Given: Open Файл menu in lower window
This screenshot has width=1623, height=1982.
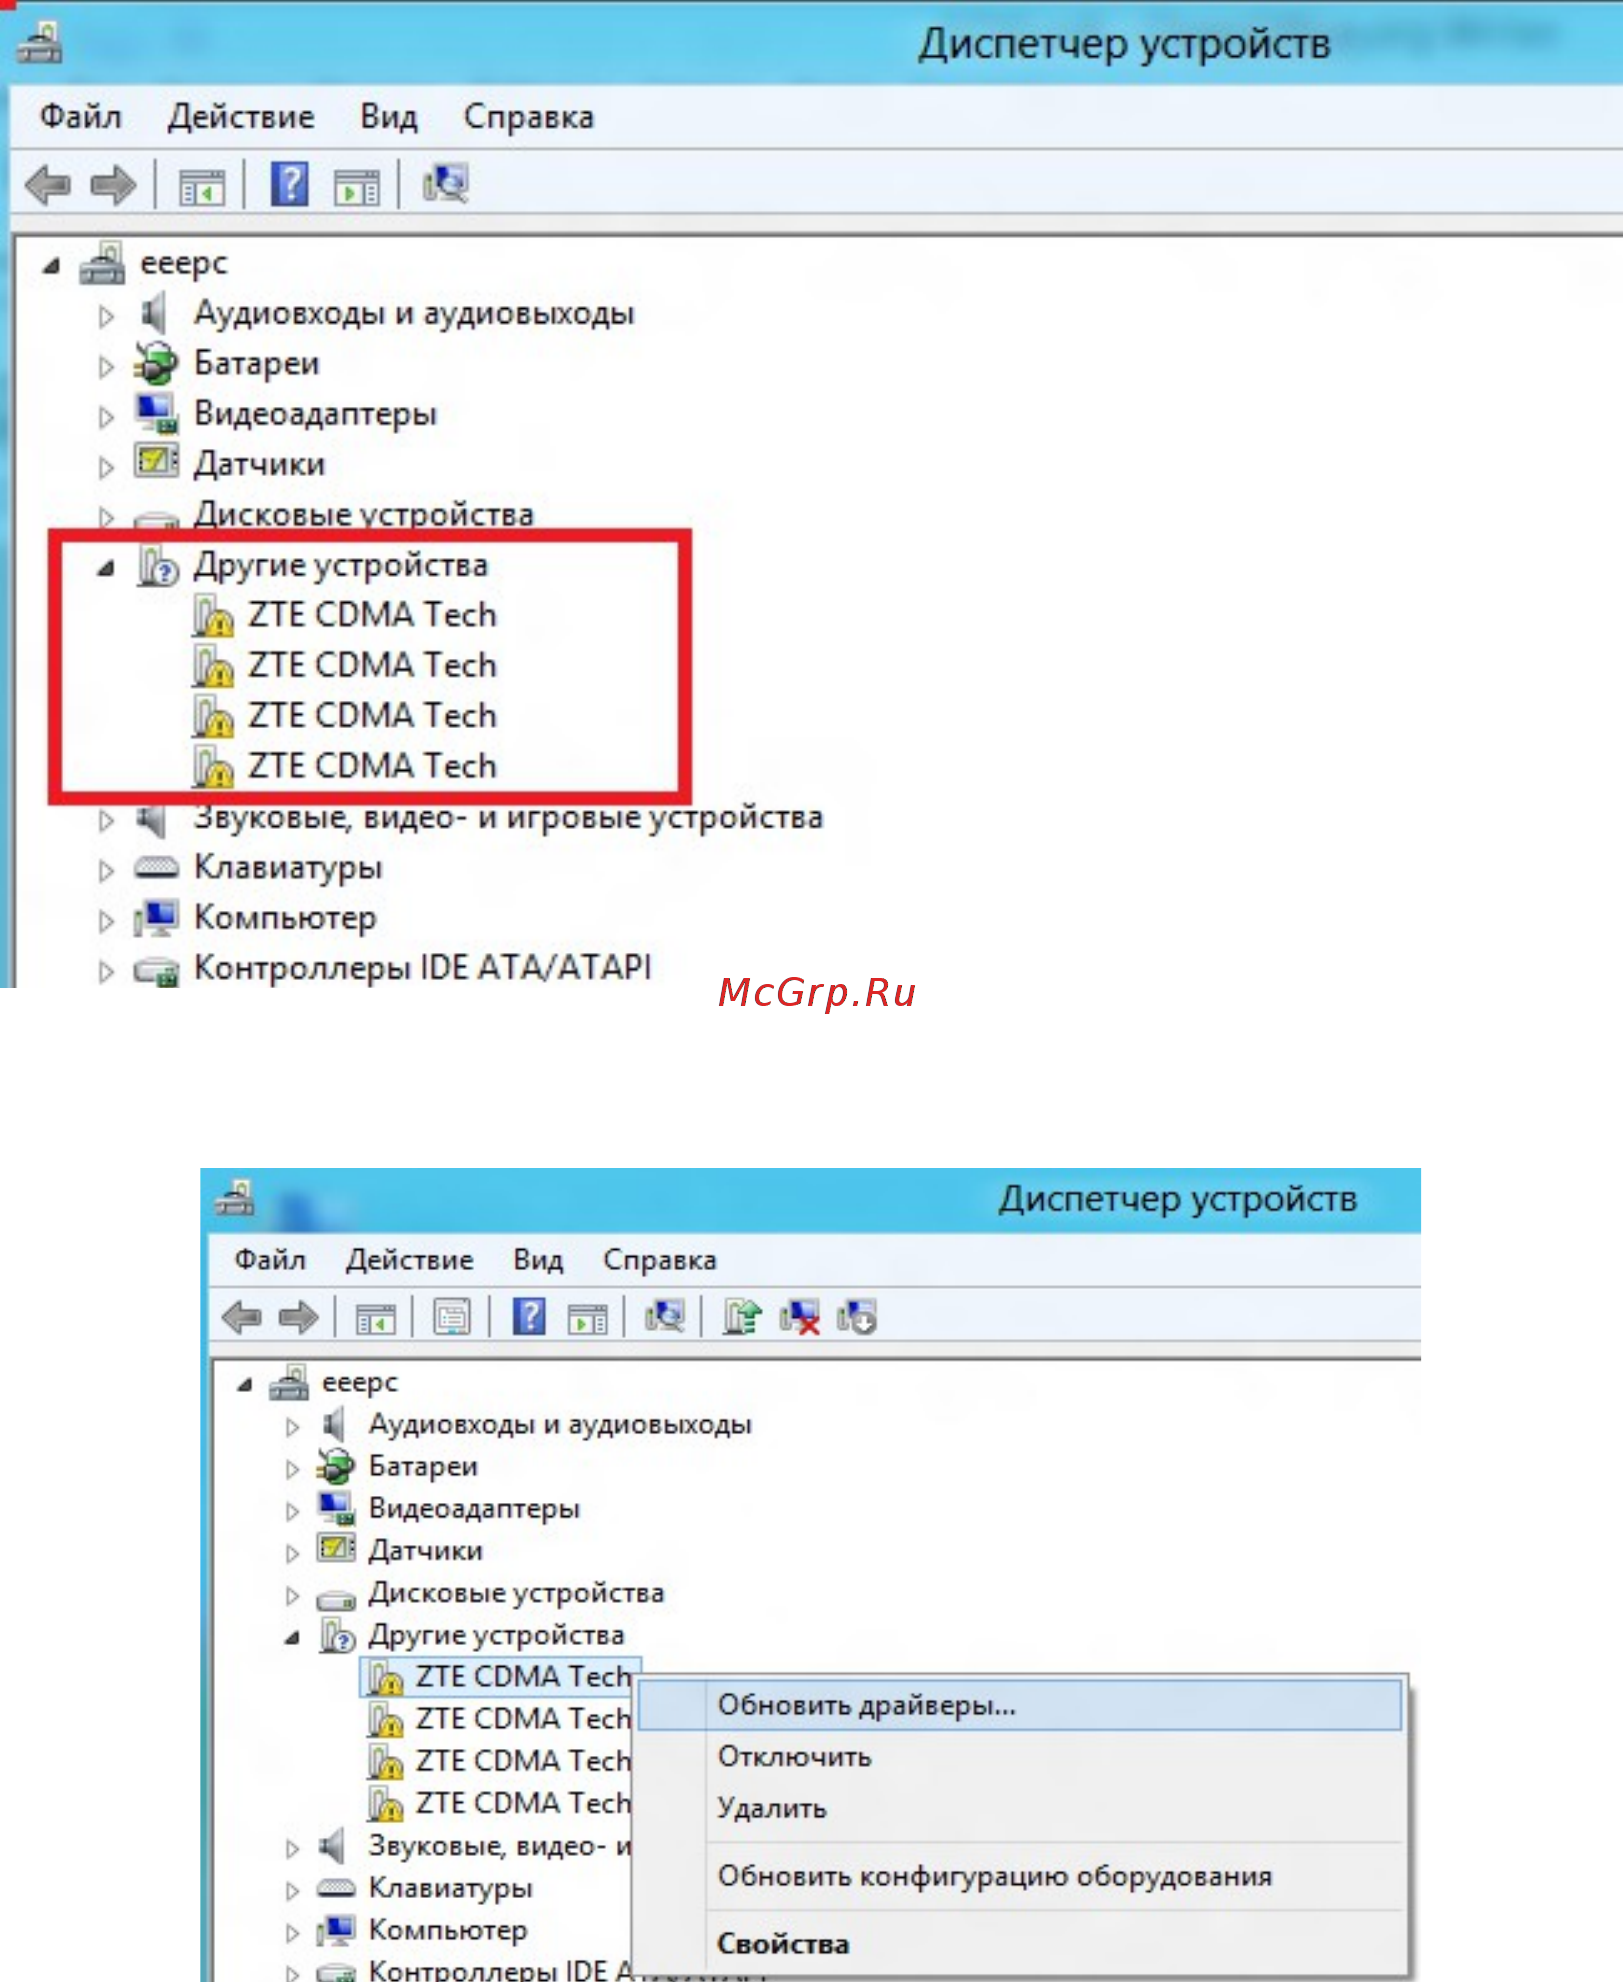Looking at the screenshot, I should tap(270, 1260).
